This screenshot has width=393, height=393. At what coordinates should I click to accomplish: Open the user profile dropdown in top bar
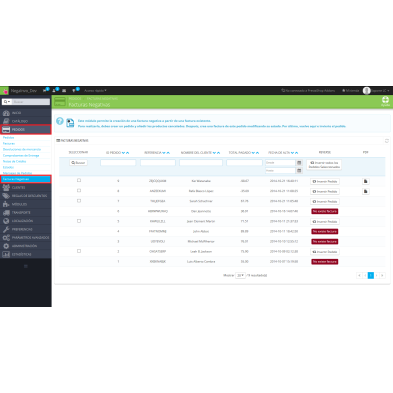coord(376,91)
